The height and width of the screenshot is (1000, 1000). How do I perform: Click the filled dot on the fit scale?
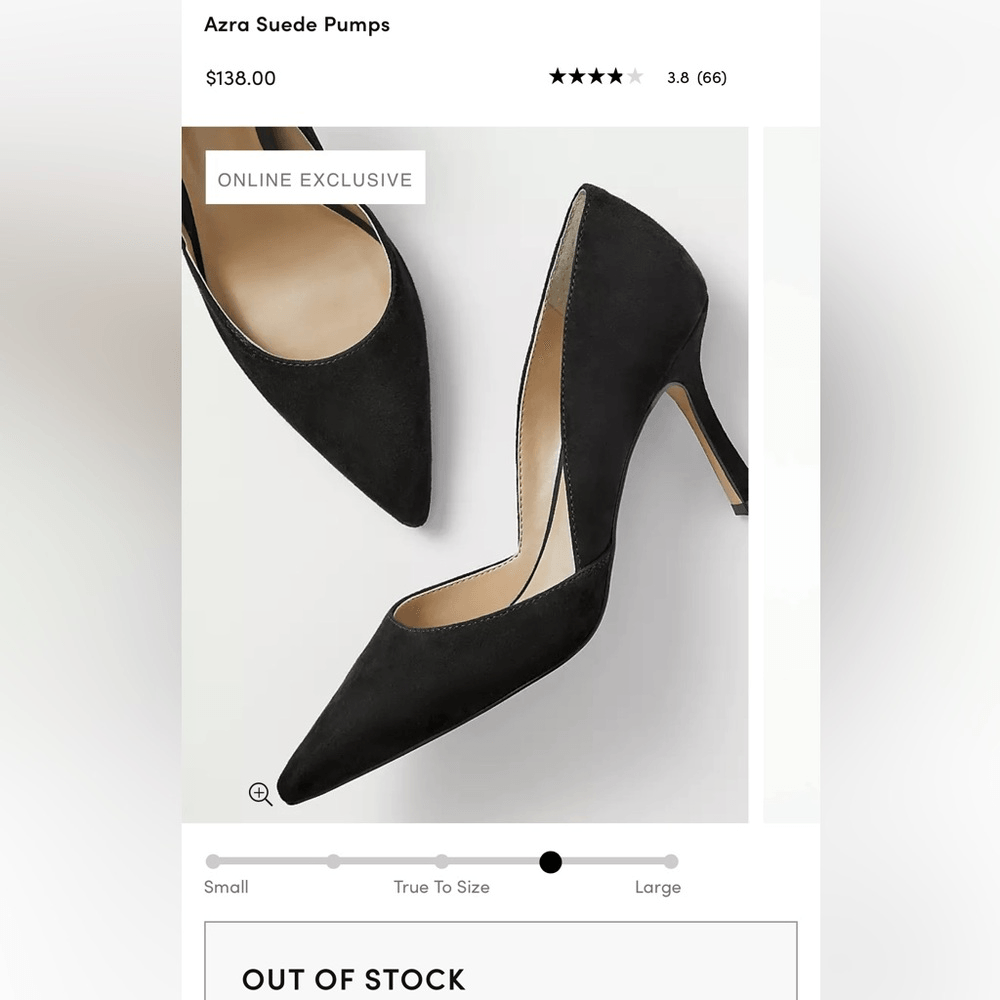pos(551,862)
